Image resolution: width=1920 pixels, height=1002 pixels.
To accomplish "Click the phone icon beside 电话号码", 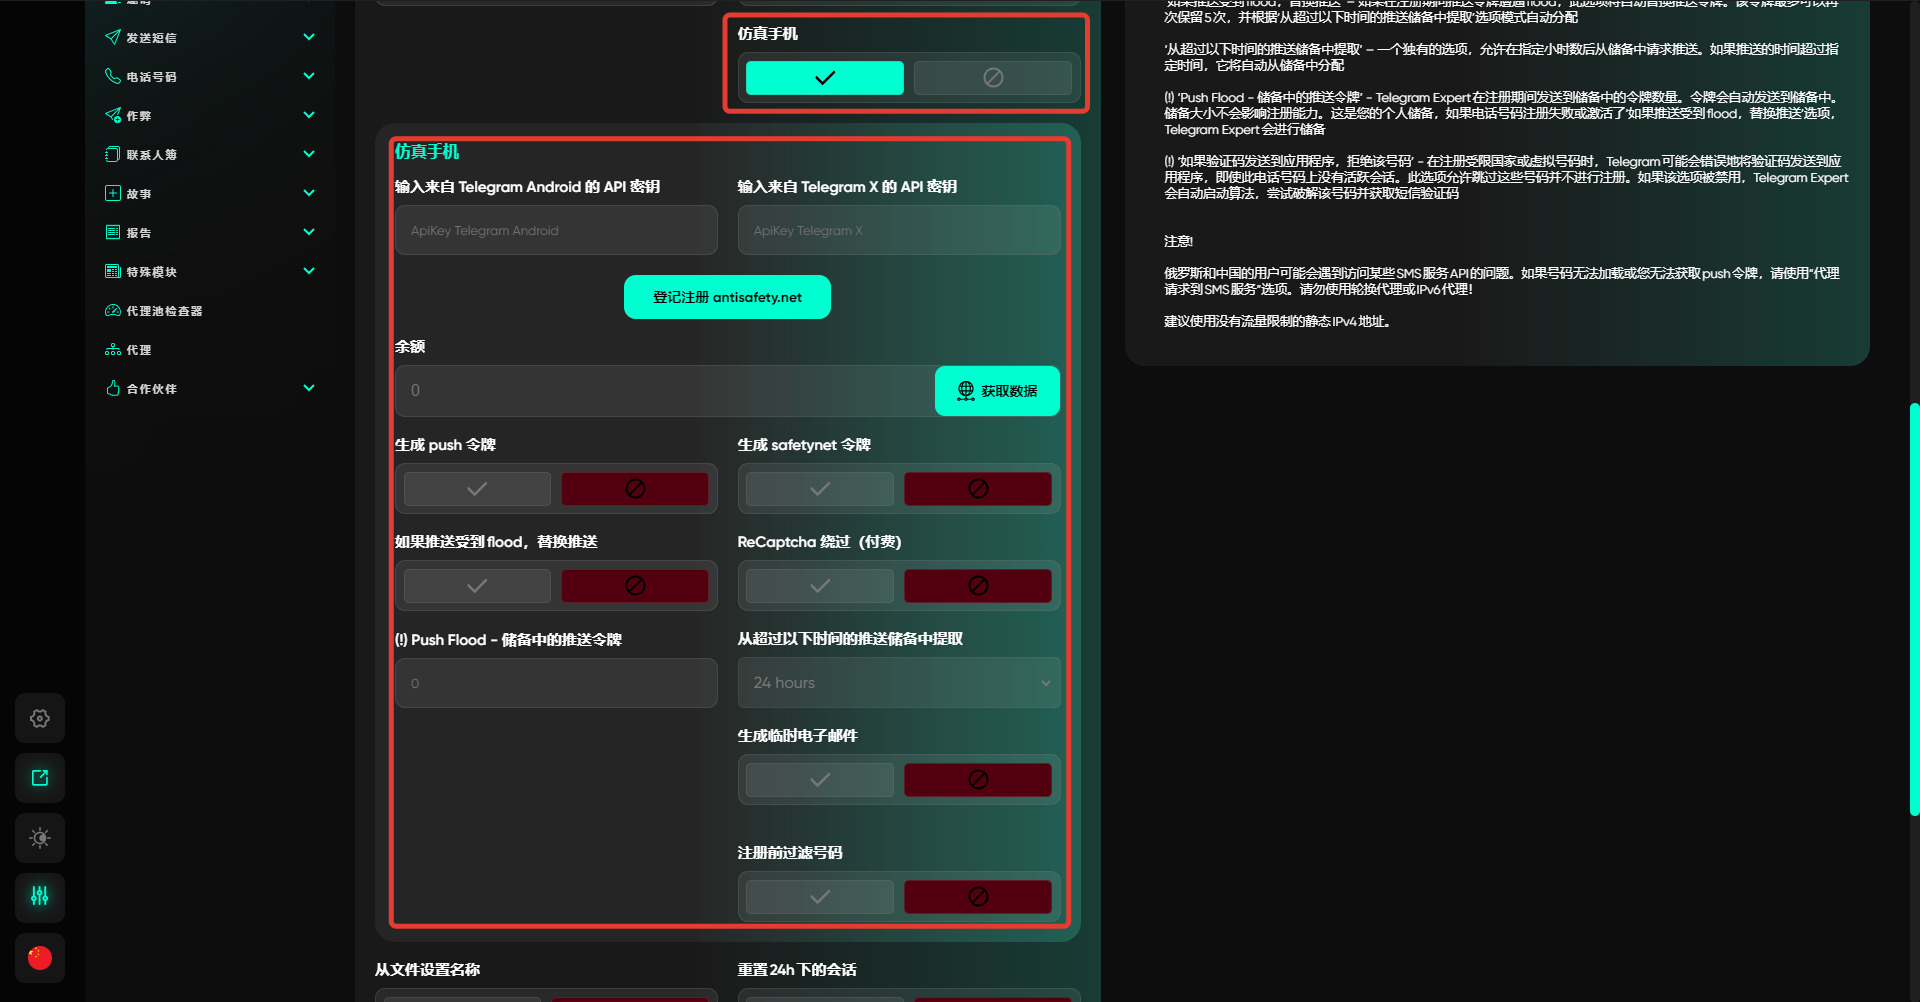I will (x=113, y=76).
